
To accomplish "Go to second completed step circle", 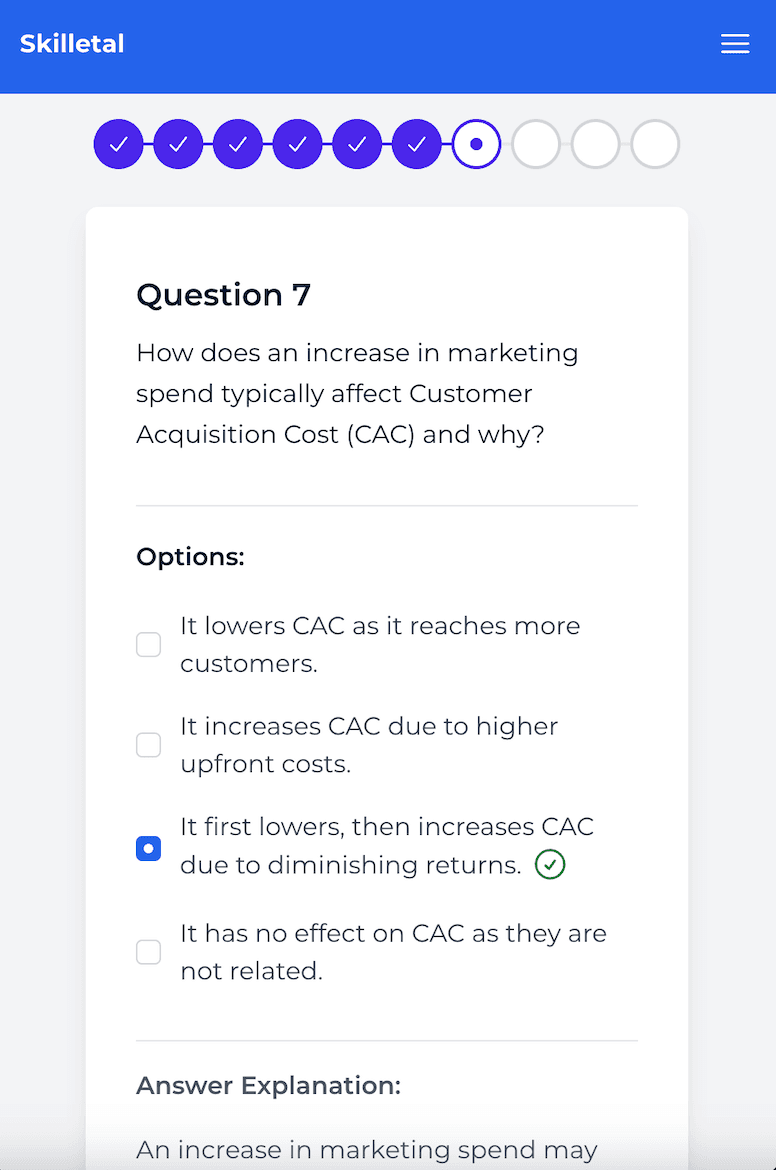I will pos(179,144).
